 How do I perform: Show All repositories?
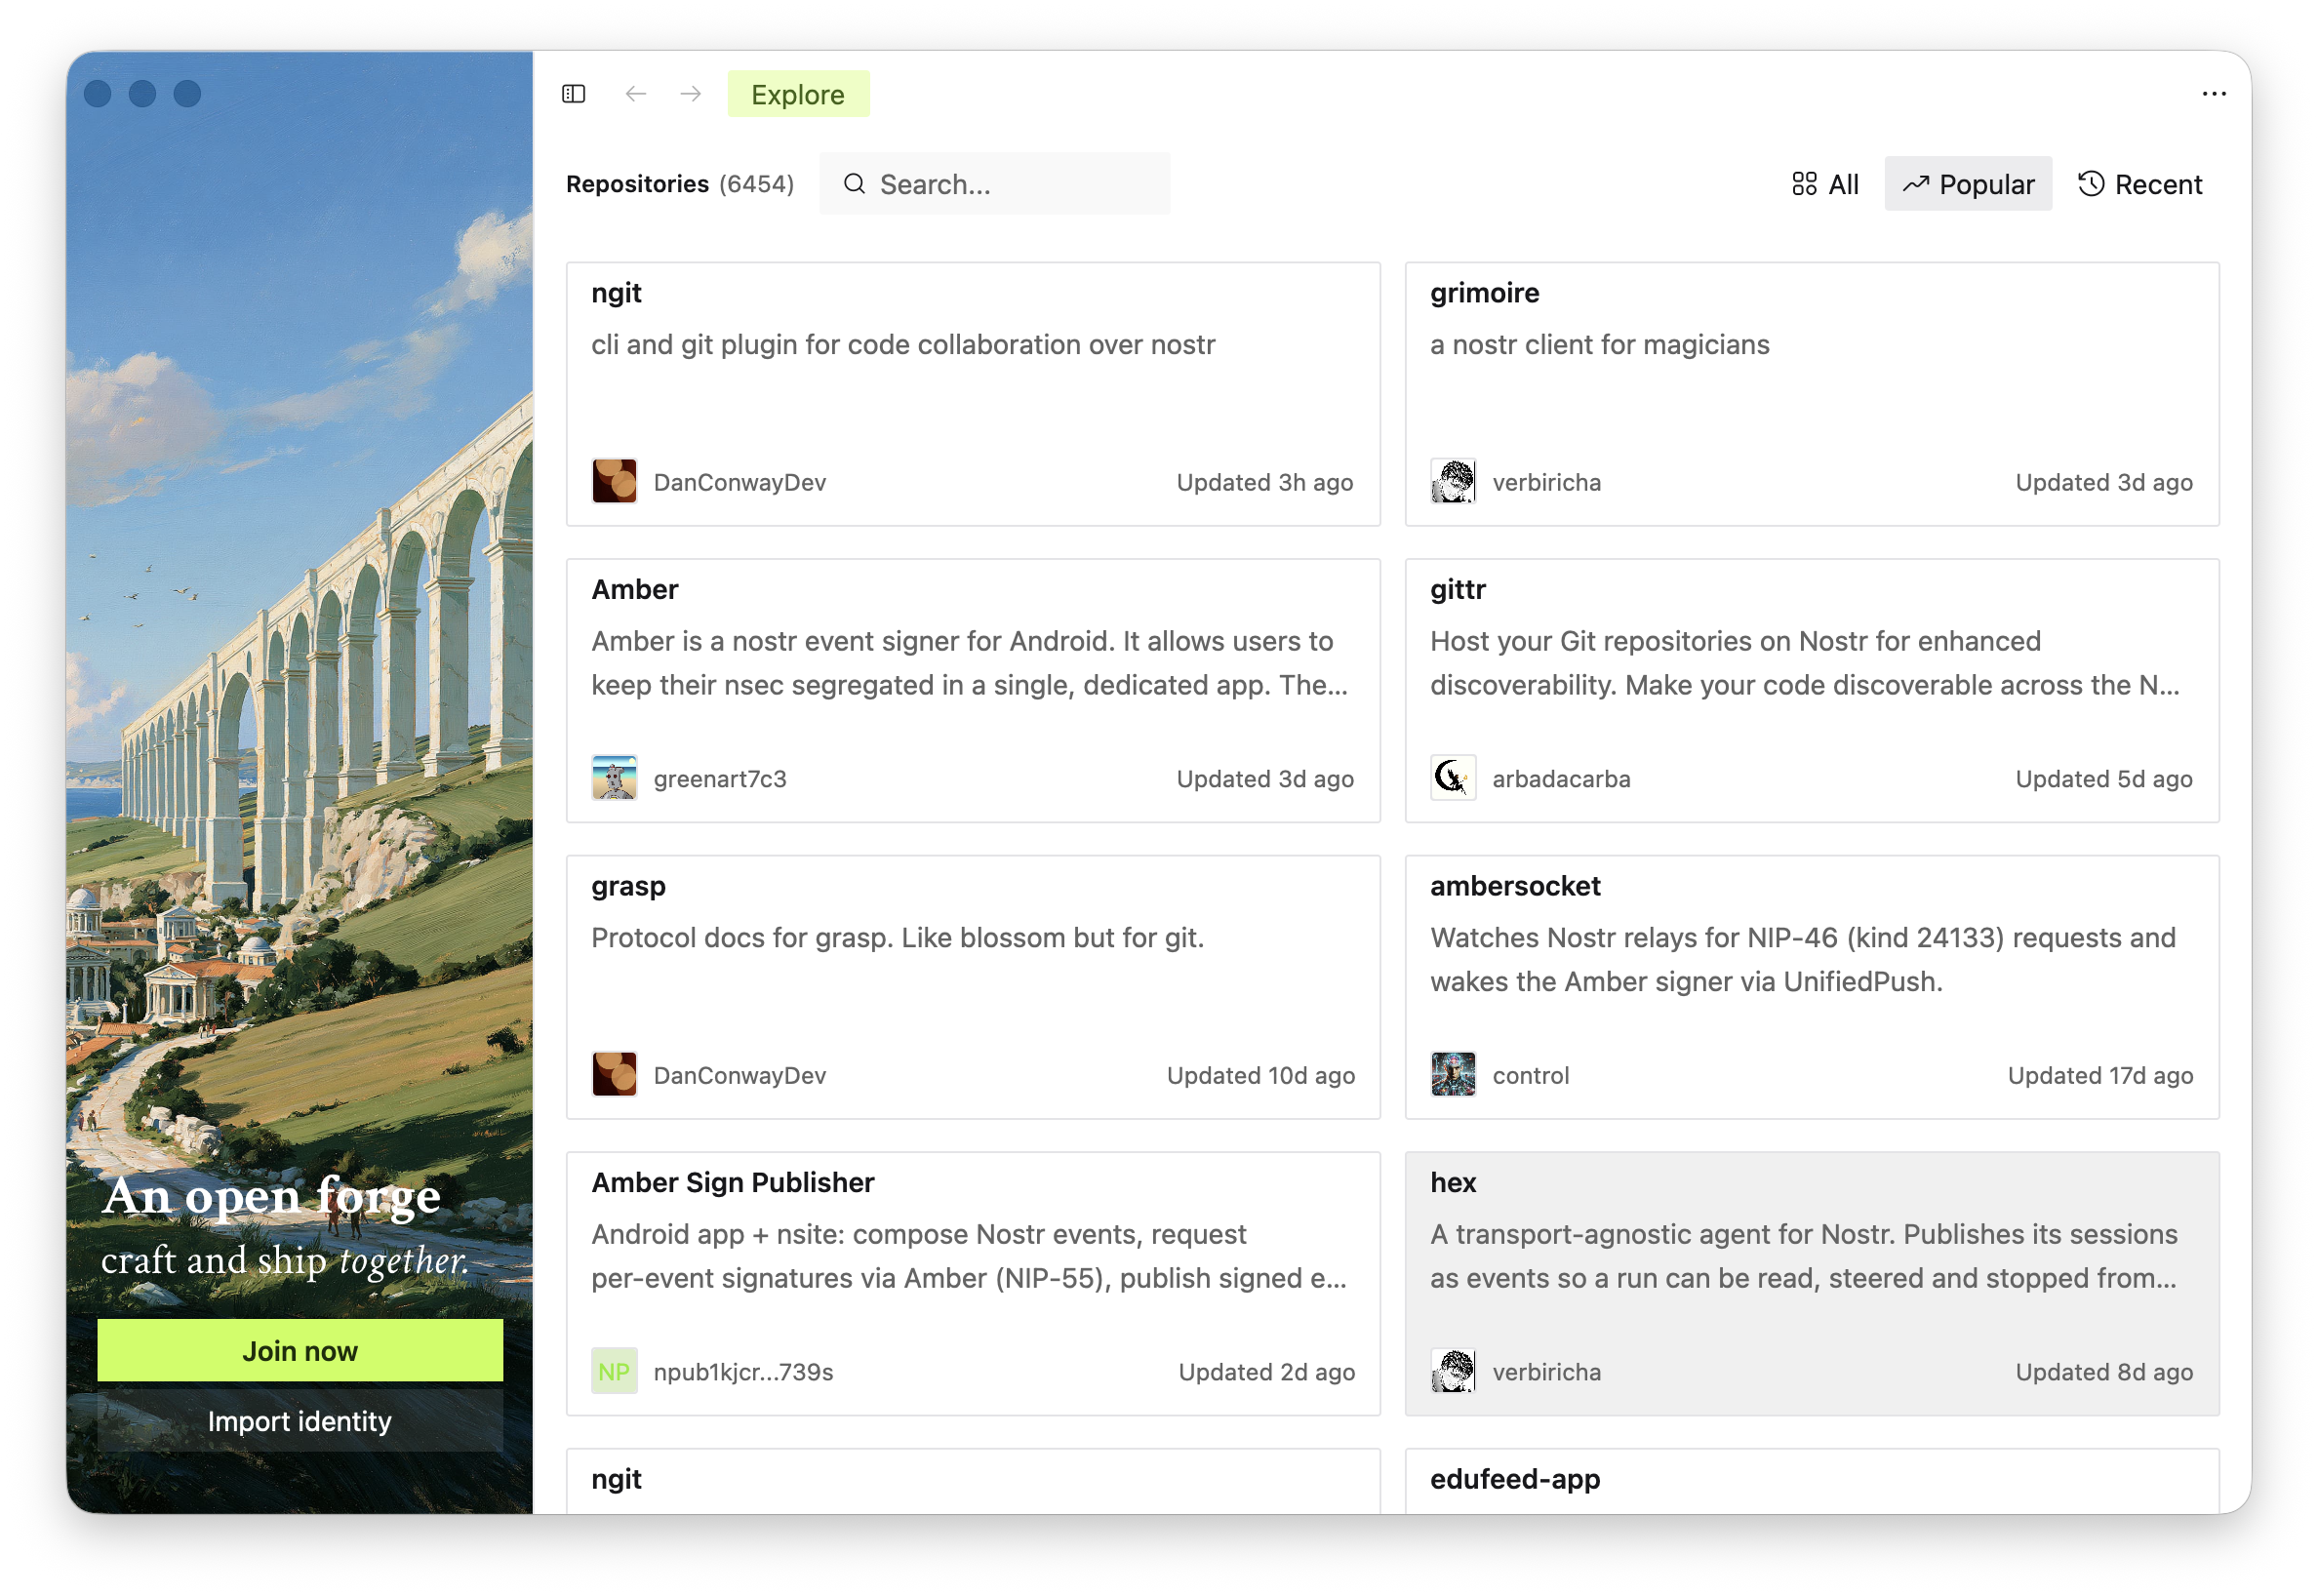pos(1825,184)
